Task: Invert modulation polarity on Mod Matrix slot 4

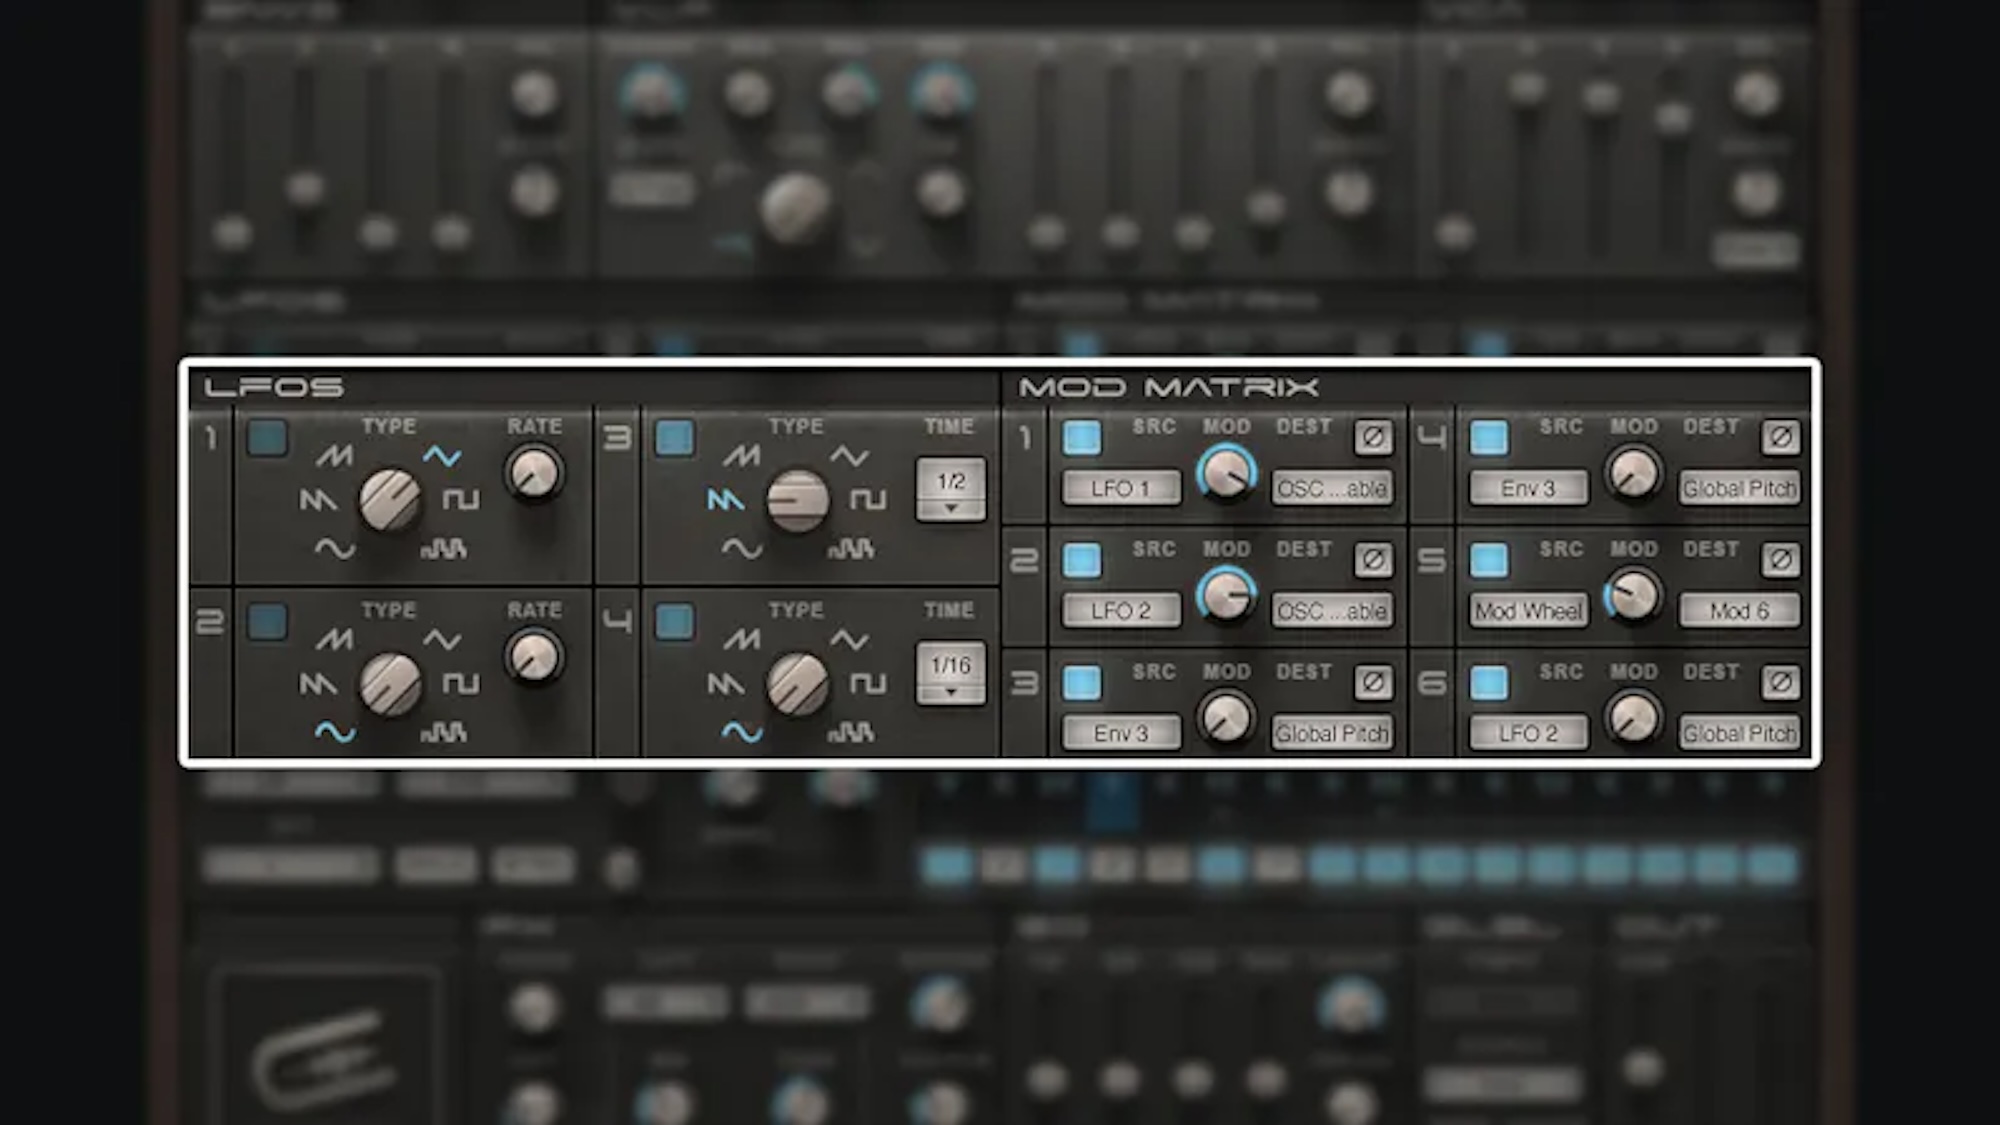Action: click(x=1780, y=437)
